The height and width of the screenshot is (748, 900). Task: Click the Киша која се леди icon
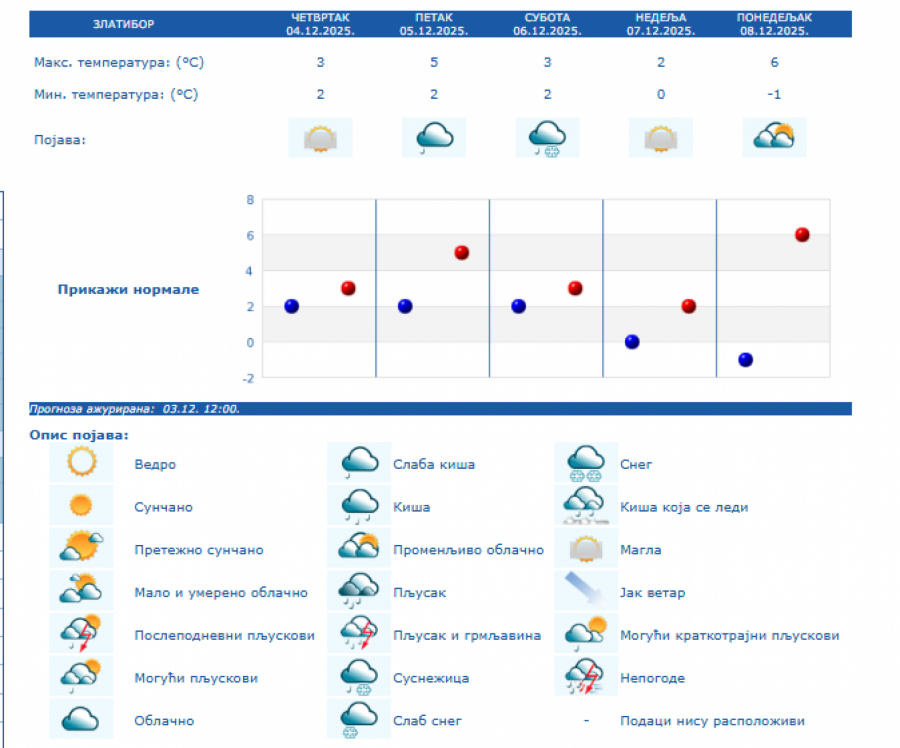click(586, 507)
